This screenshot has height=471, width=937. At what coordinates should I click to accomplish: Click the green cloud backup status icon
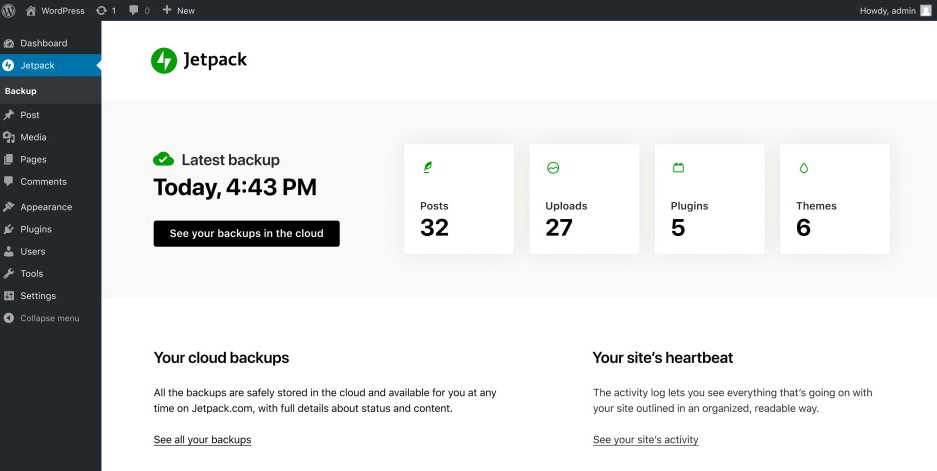163,159
